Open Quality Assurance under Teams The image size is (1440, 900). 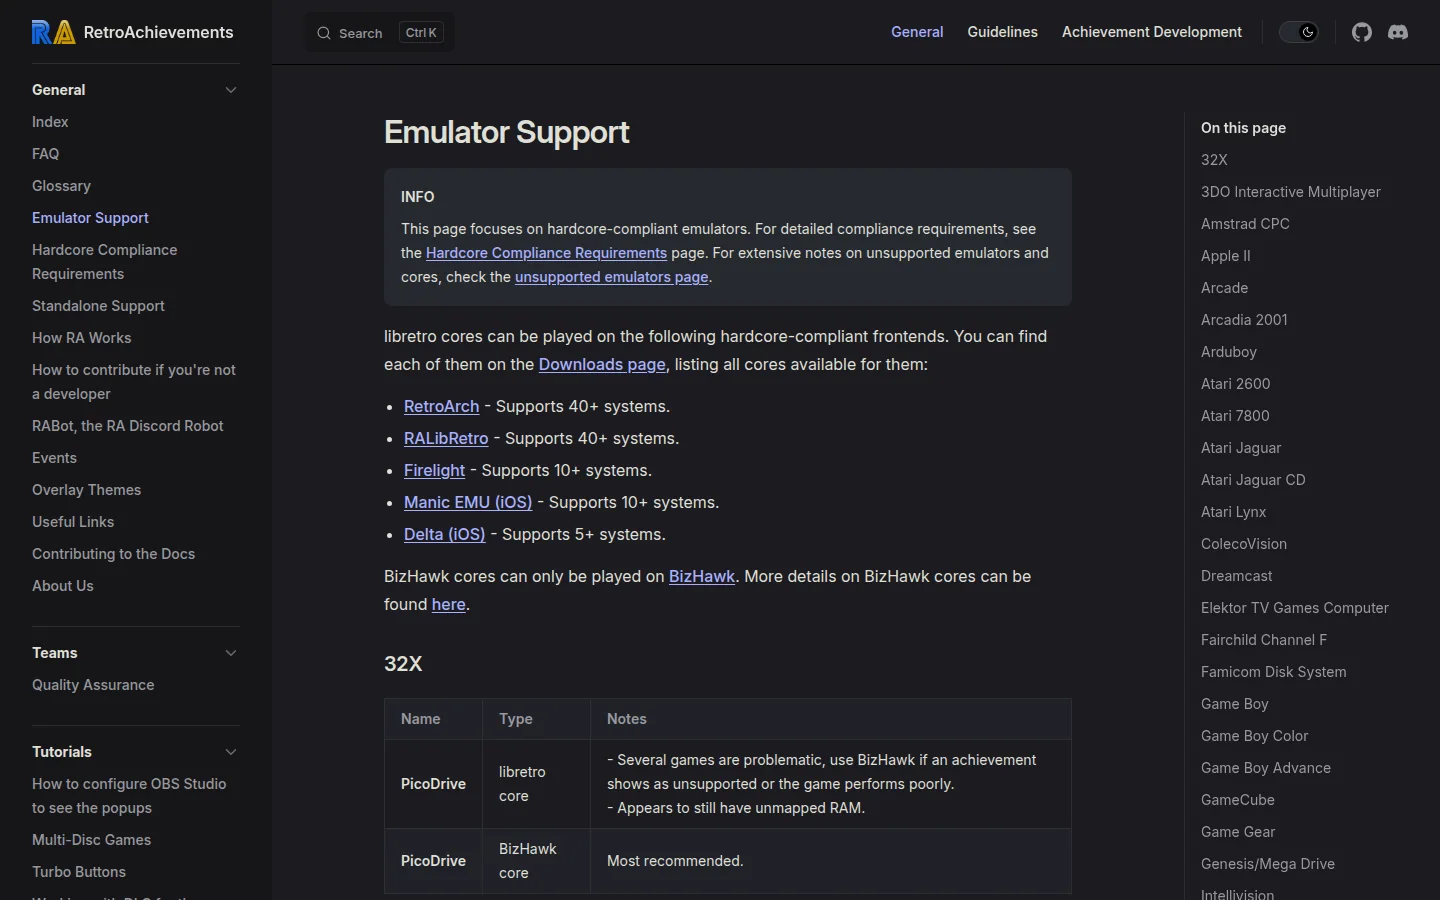point(93,685)
